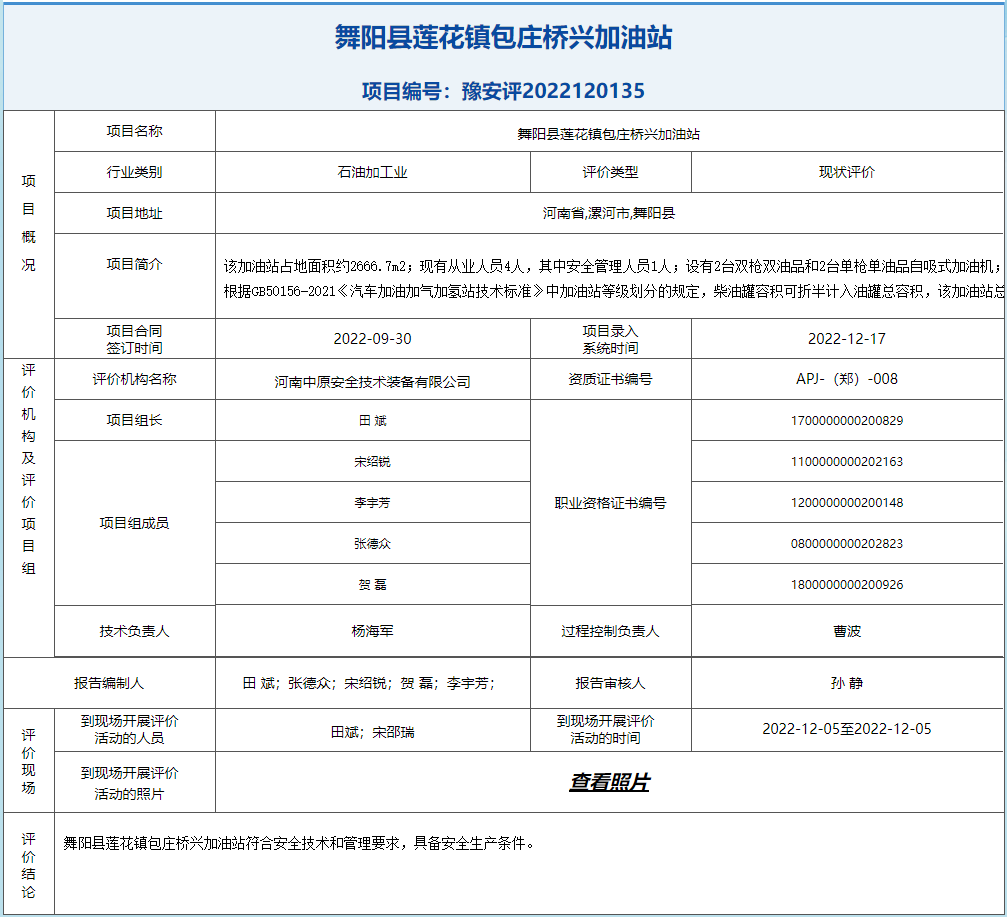Click the 到现场开展评价活动的照片 label

(129, 783)
